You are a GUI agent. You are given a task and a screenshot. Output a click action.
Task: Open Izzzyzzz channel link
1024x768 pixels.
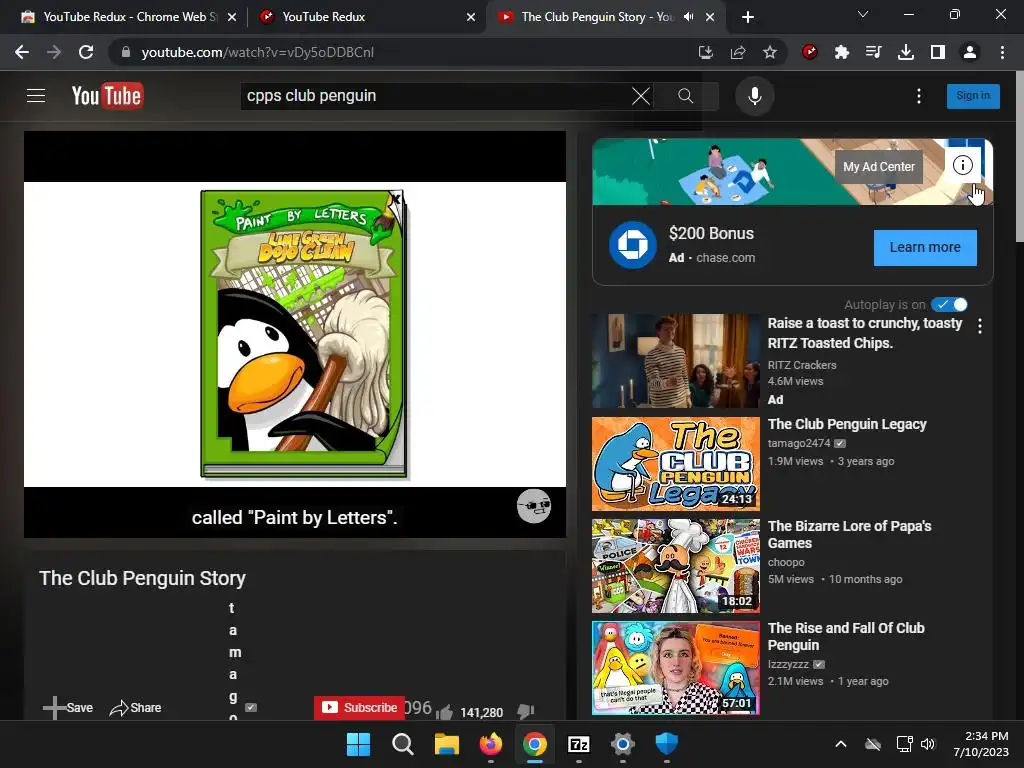788,664
